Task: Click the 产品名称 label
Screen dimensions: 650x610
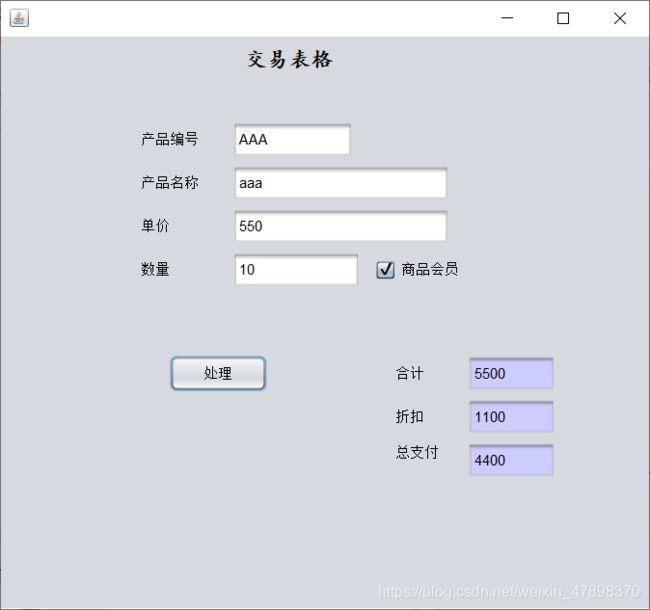Action: point(170,182)
